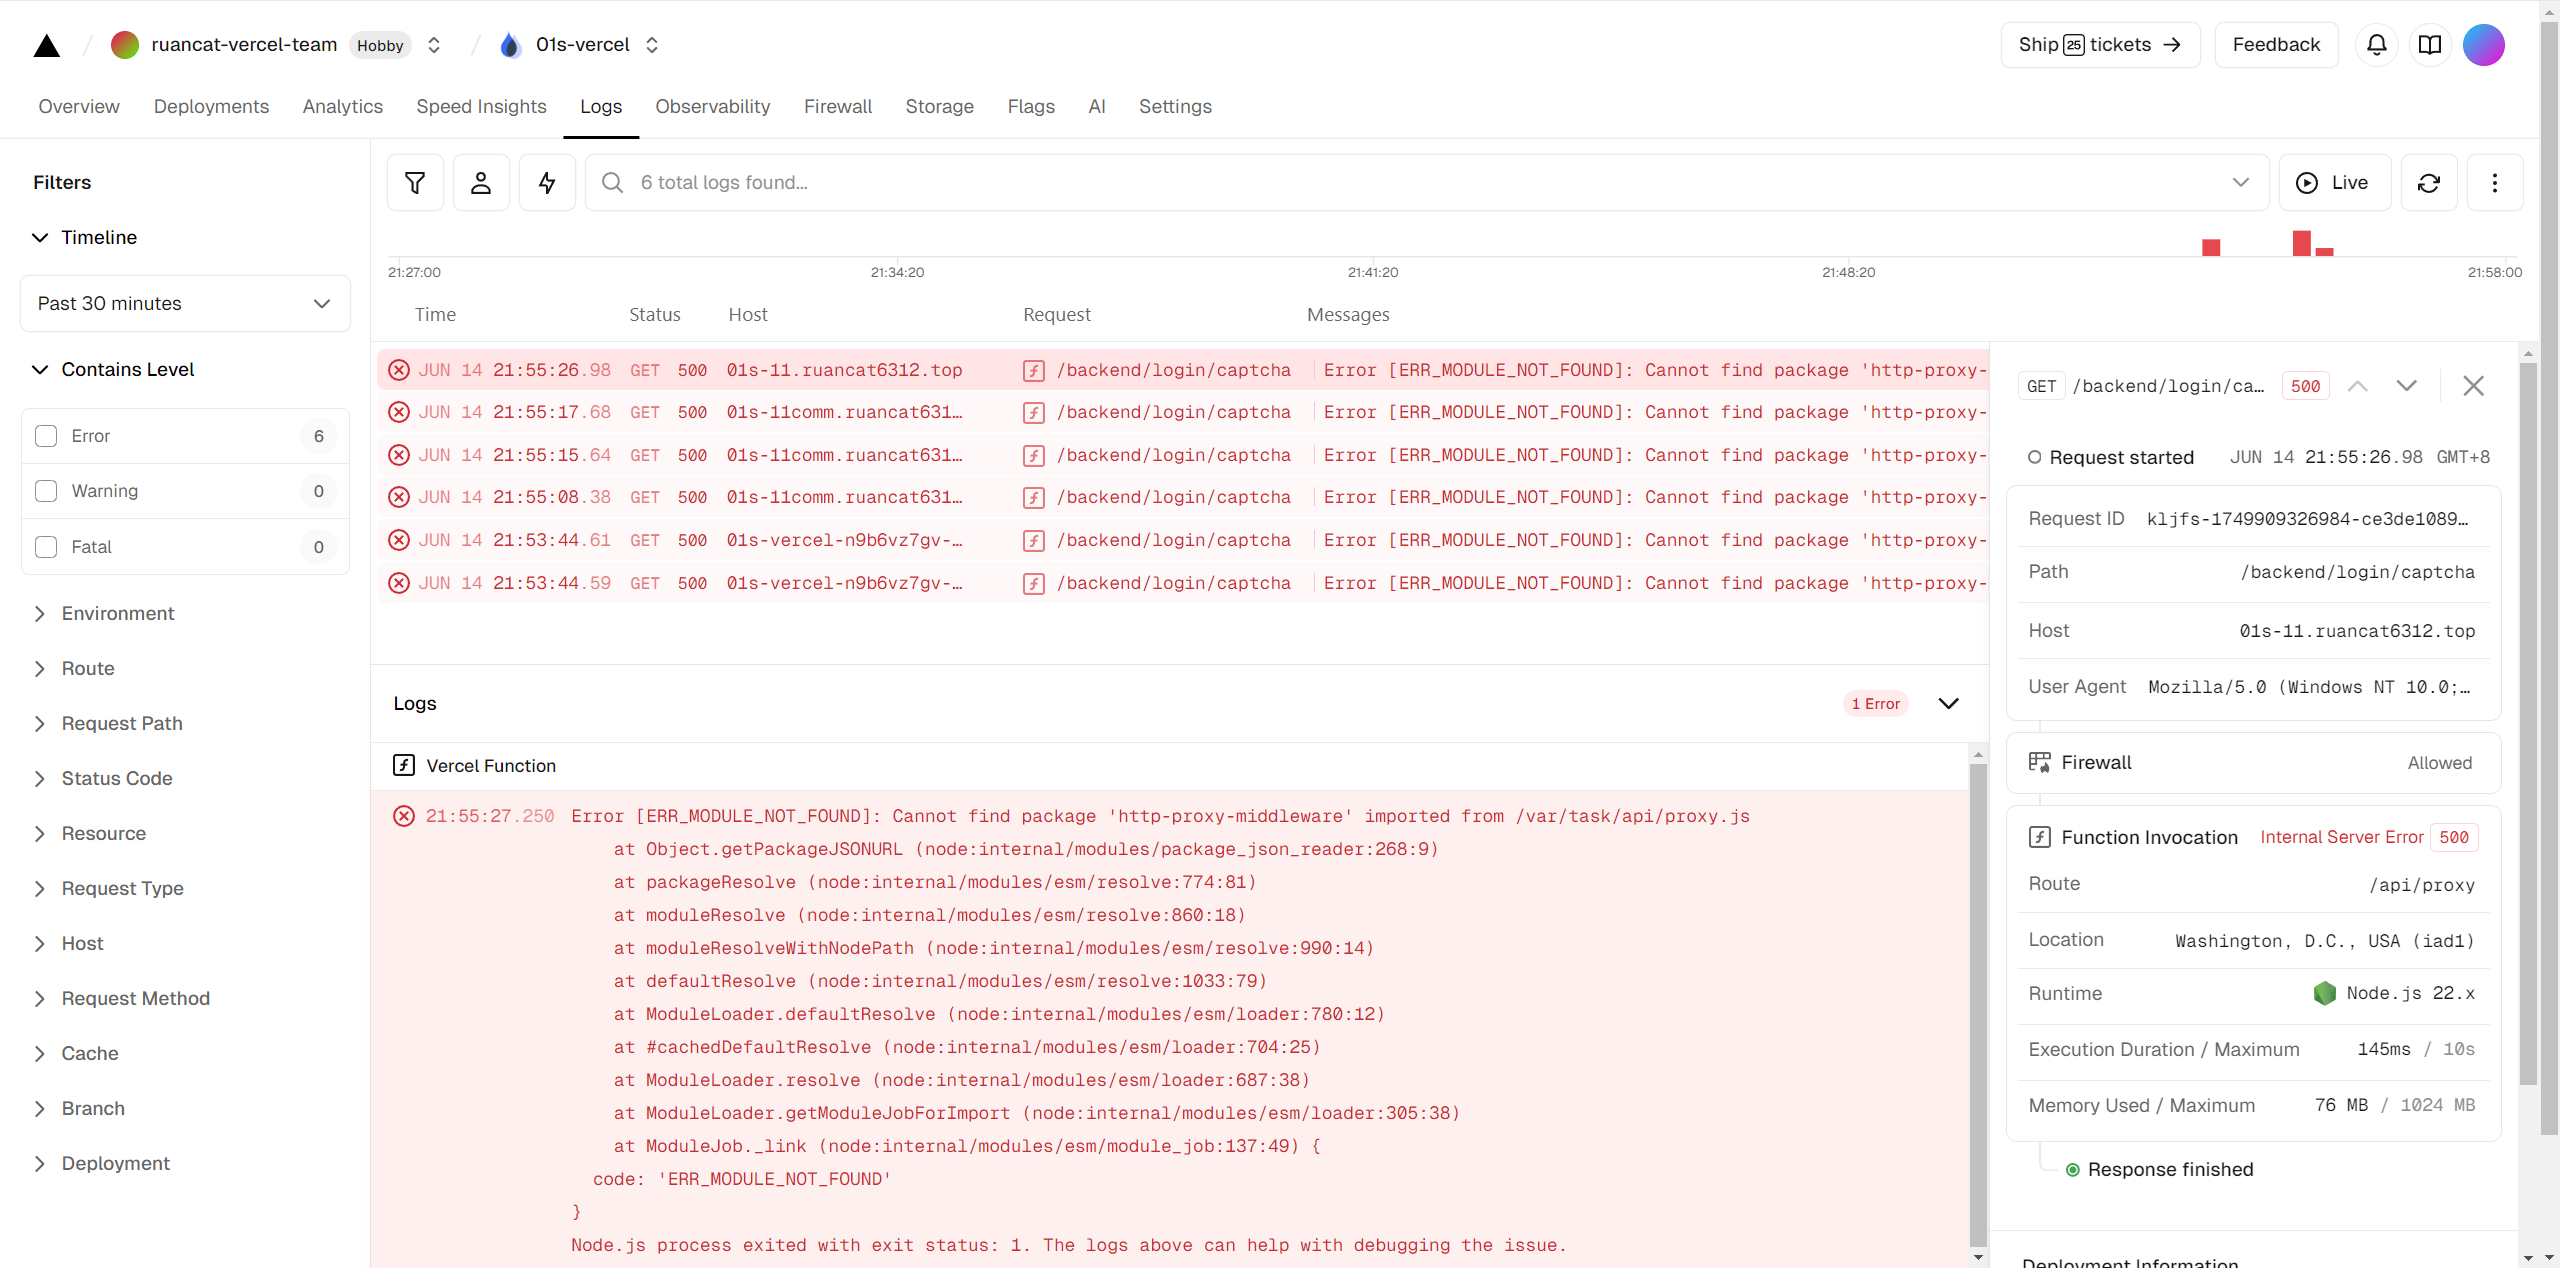Open the Speed Insights tab
The width and height of the screenshot is (2560, 1268).
click(x=481, y=106)
